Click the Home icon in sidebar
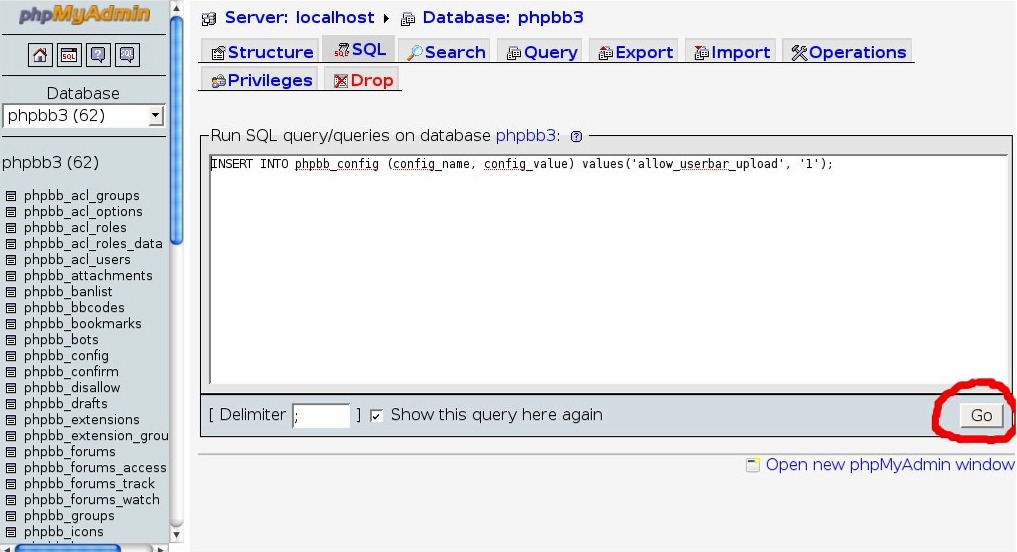 pos(40,55)
